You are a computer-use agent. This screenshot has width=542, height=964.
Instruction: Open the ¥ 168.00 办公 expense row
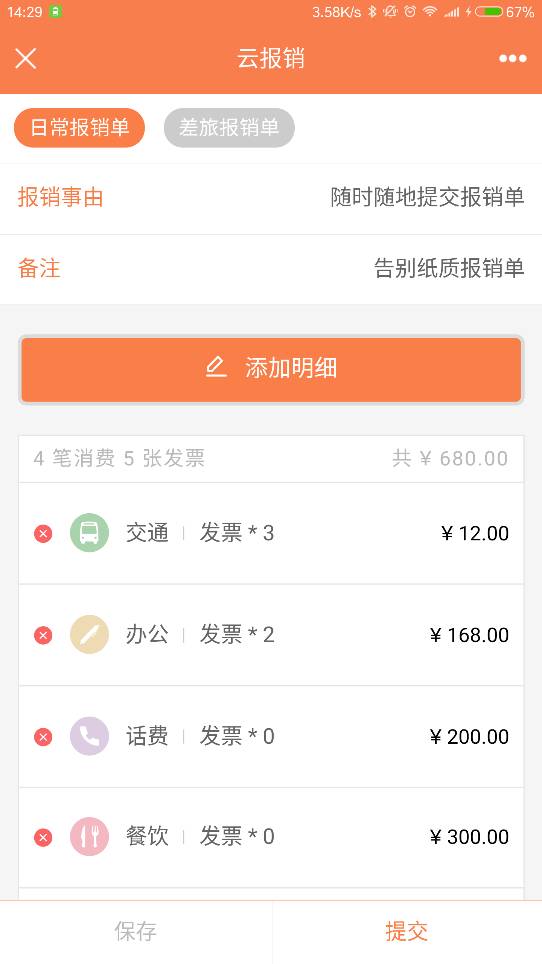271,634
